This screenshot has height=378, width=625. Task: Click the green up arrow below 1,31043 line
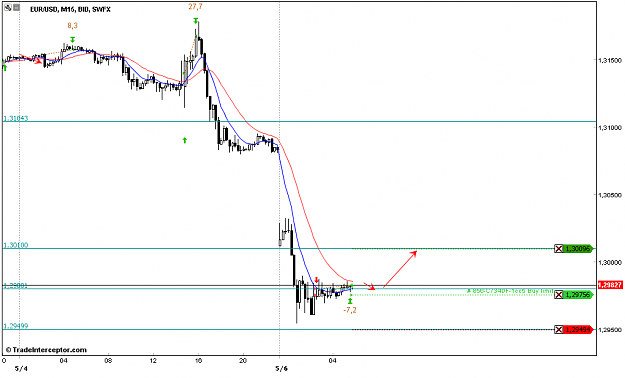185,140
